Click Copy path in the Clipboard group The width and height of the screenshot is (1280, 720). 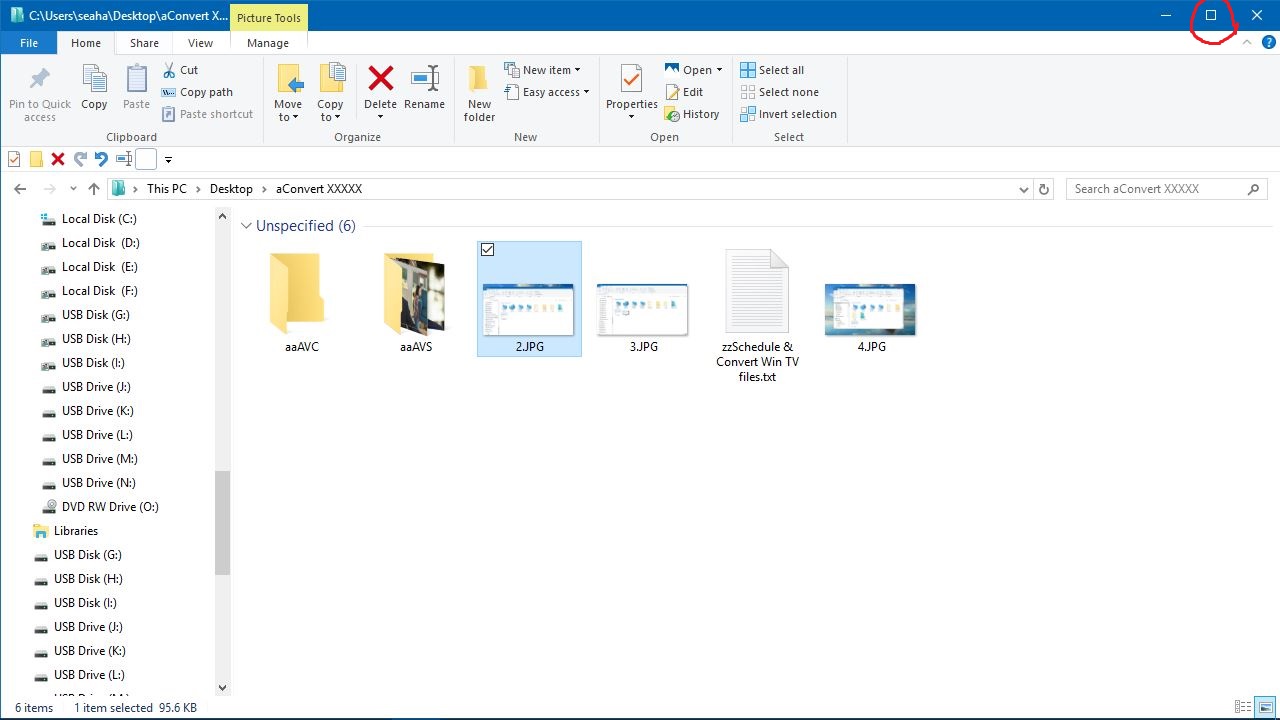coord(197,92)
